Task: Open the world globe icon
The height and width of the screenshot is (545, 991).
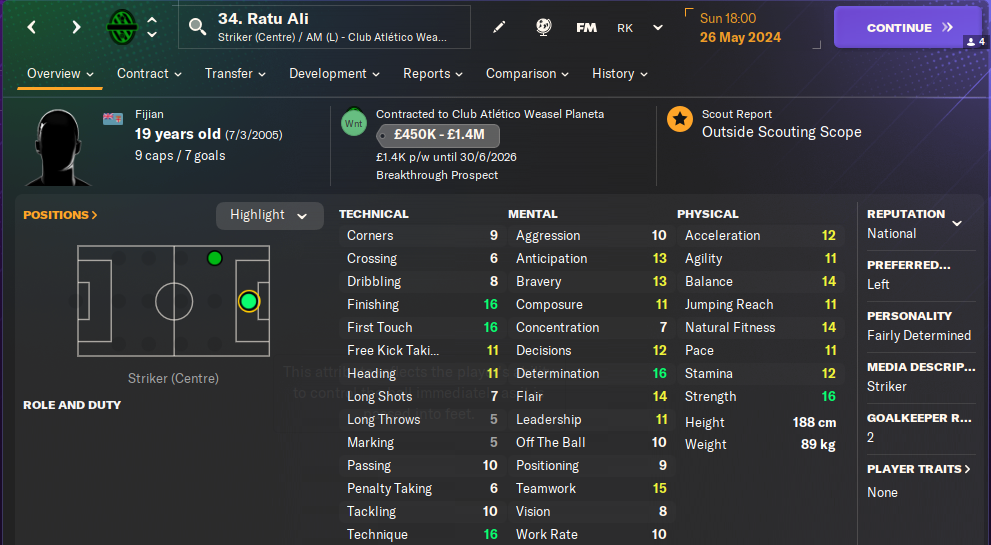Action: 544,27
